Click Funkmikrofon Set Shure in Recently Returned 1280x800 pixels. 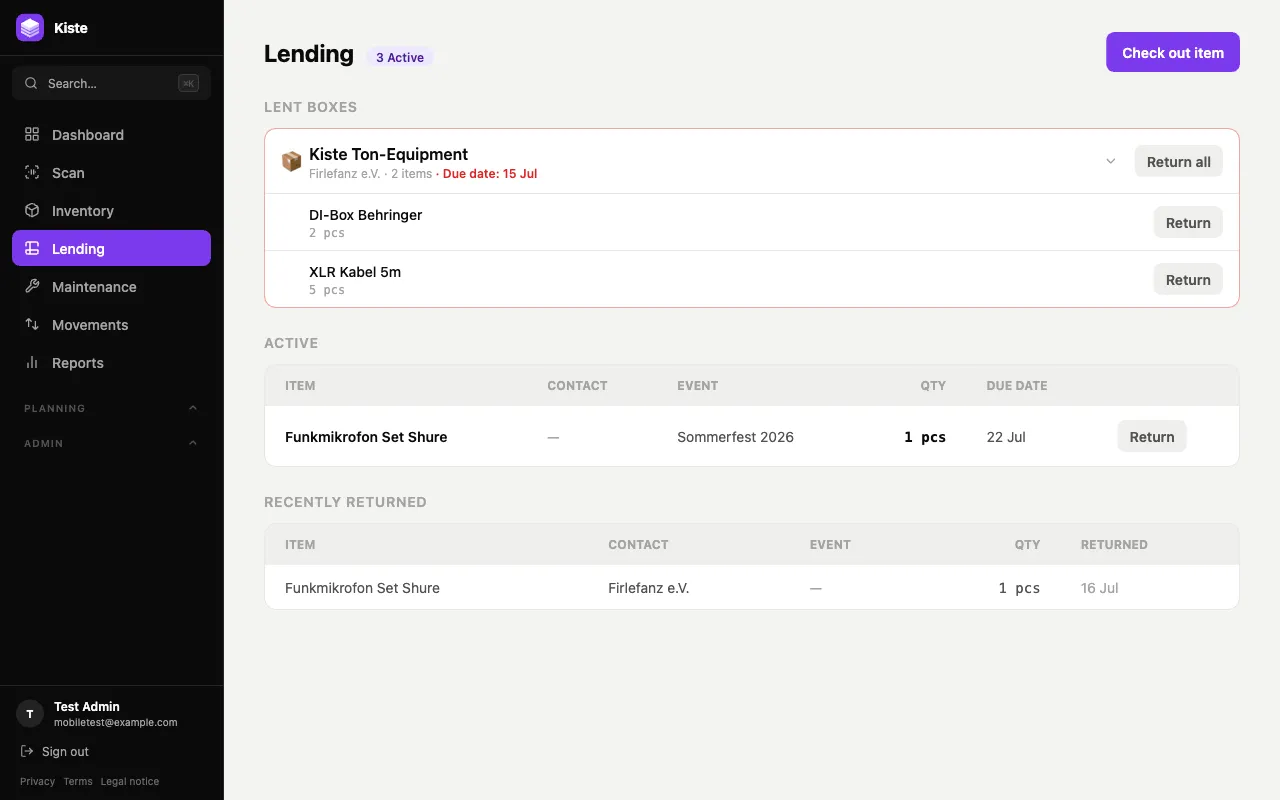click(x=362, y=587)
